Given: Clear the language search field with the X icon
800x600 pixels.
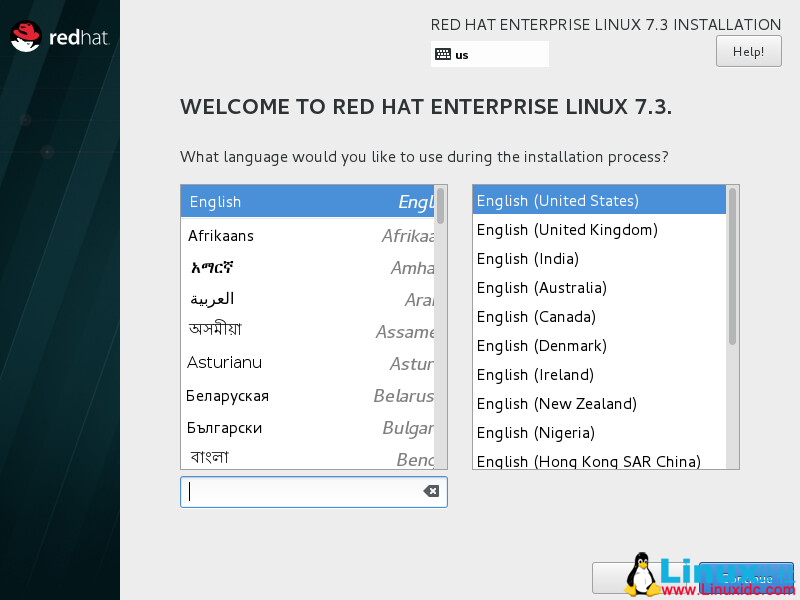Looking at the screenshot, I should [430, 491].
